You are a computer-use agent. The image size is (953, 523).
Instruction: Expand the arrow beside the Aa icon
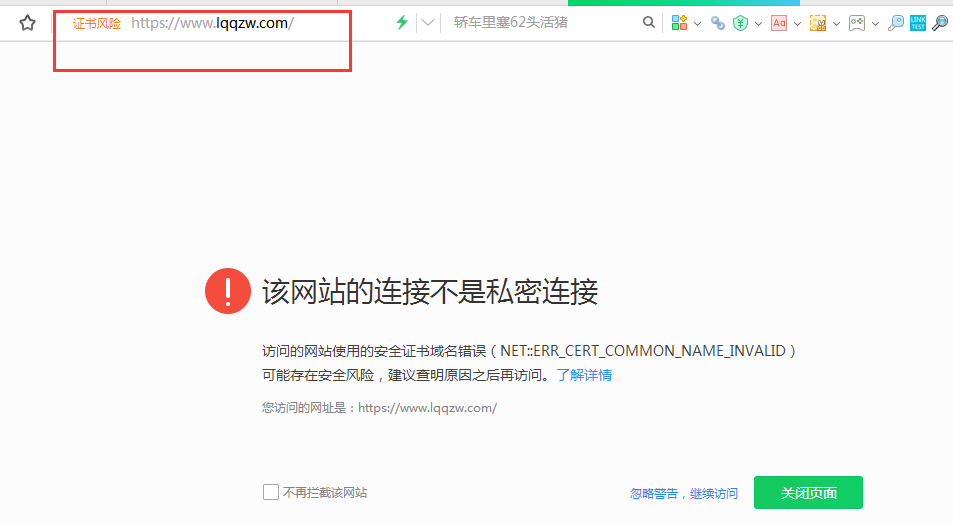(x=797, y=24)
